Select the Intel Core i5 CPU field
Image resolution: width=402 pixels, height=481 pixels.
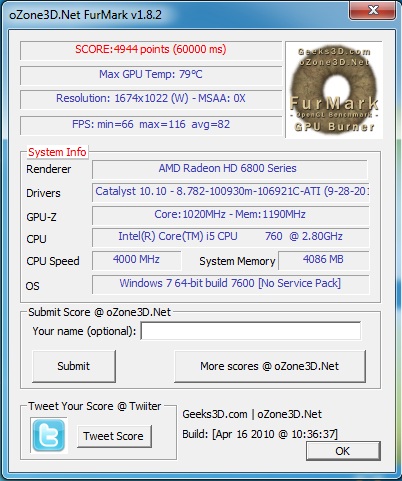coord(231,237)
